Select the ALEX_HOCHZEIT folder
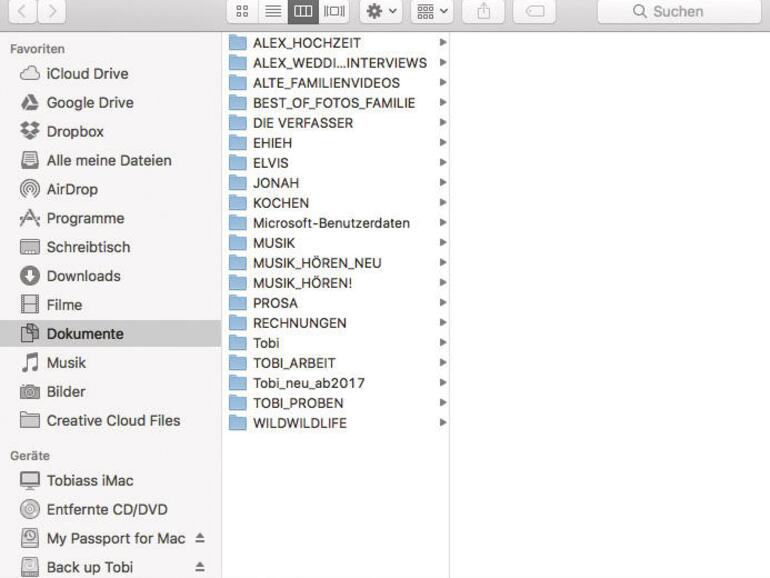 [x=336, y=43]
